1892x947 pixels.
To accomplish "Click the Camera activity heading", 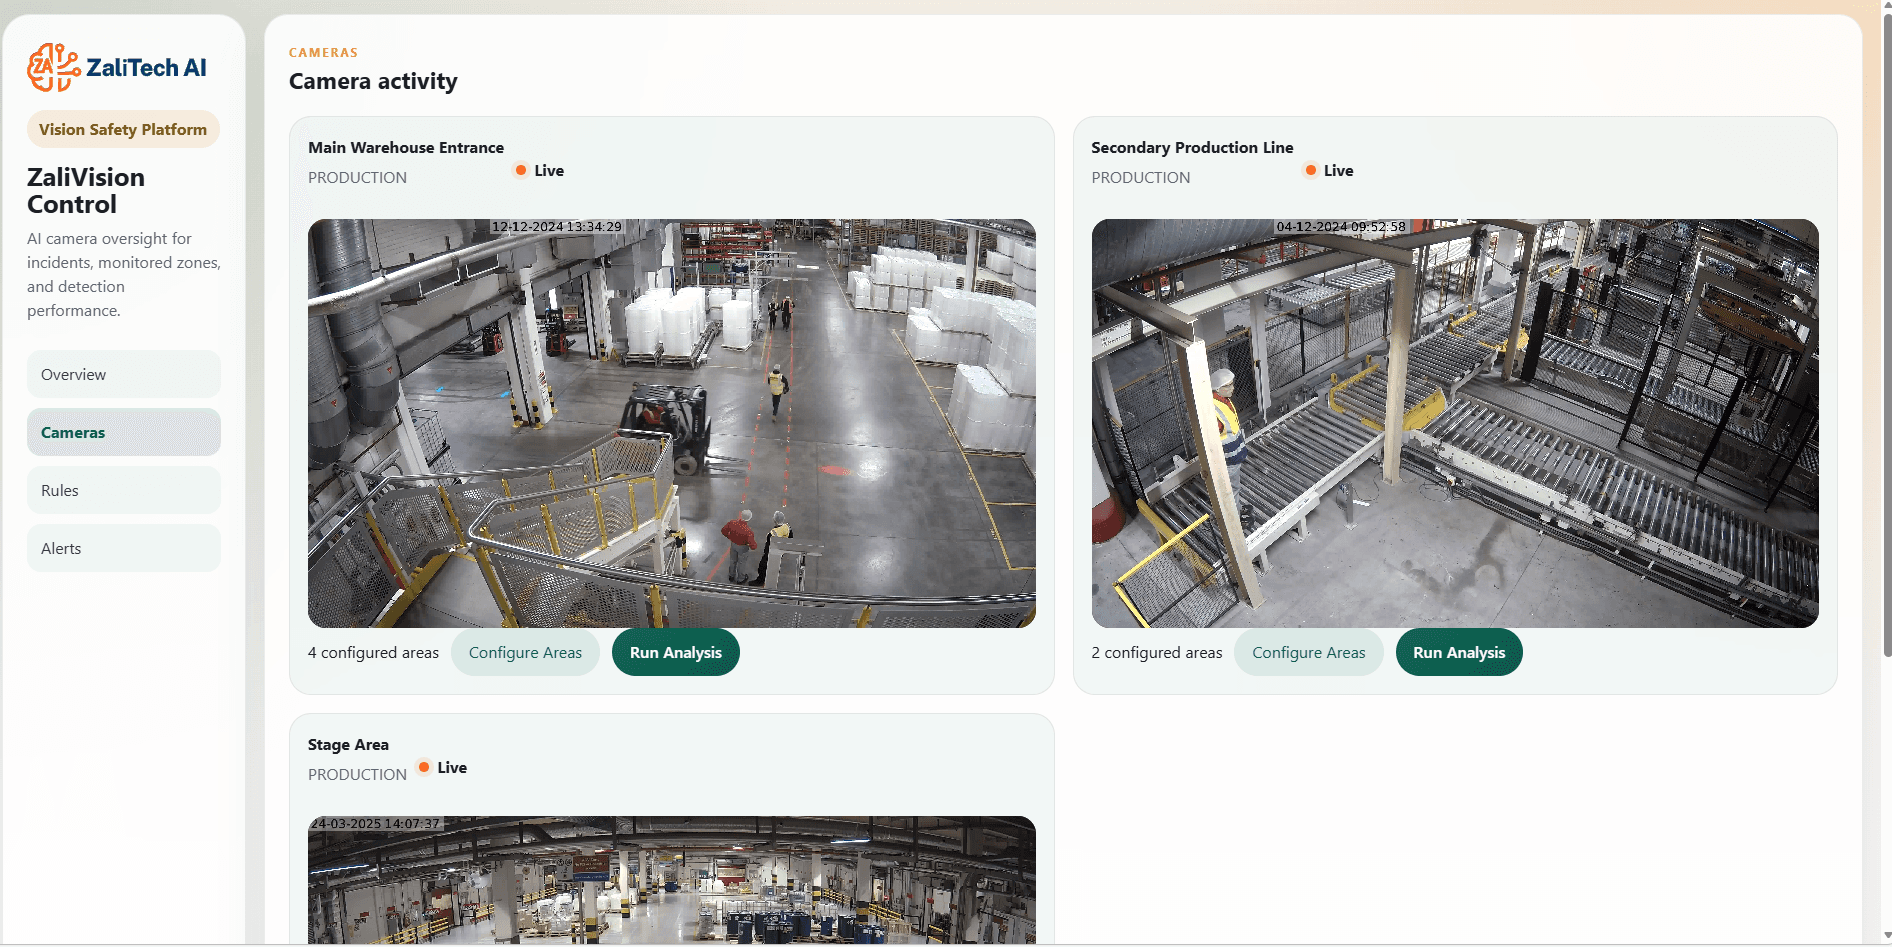I will coord(373,81).
